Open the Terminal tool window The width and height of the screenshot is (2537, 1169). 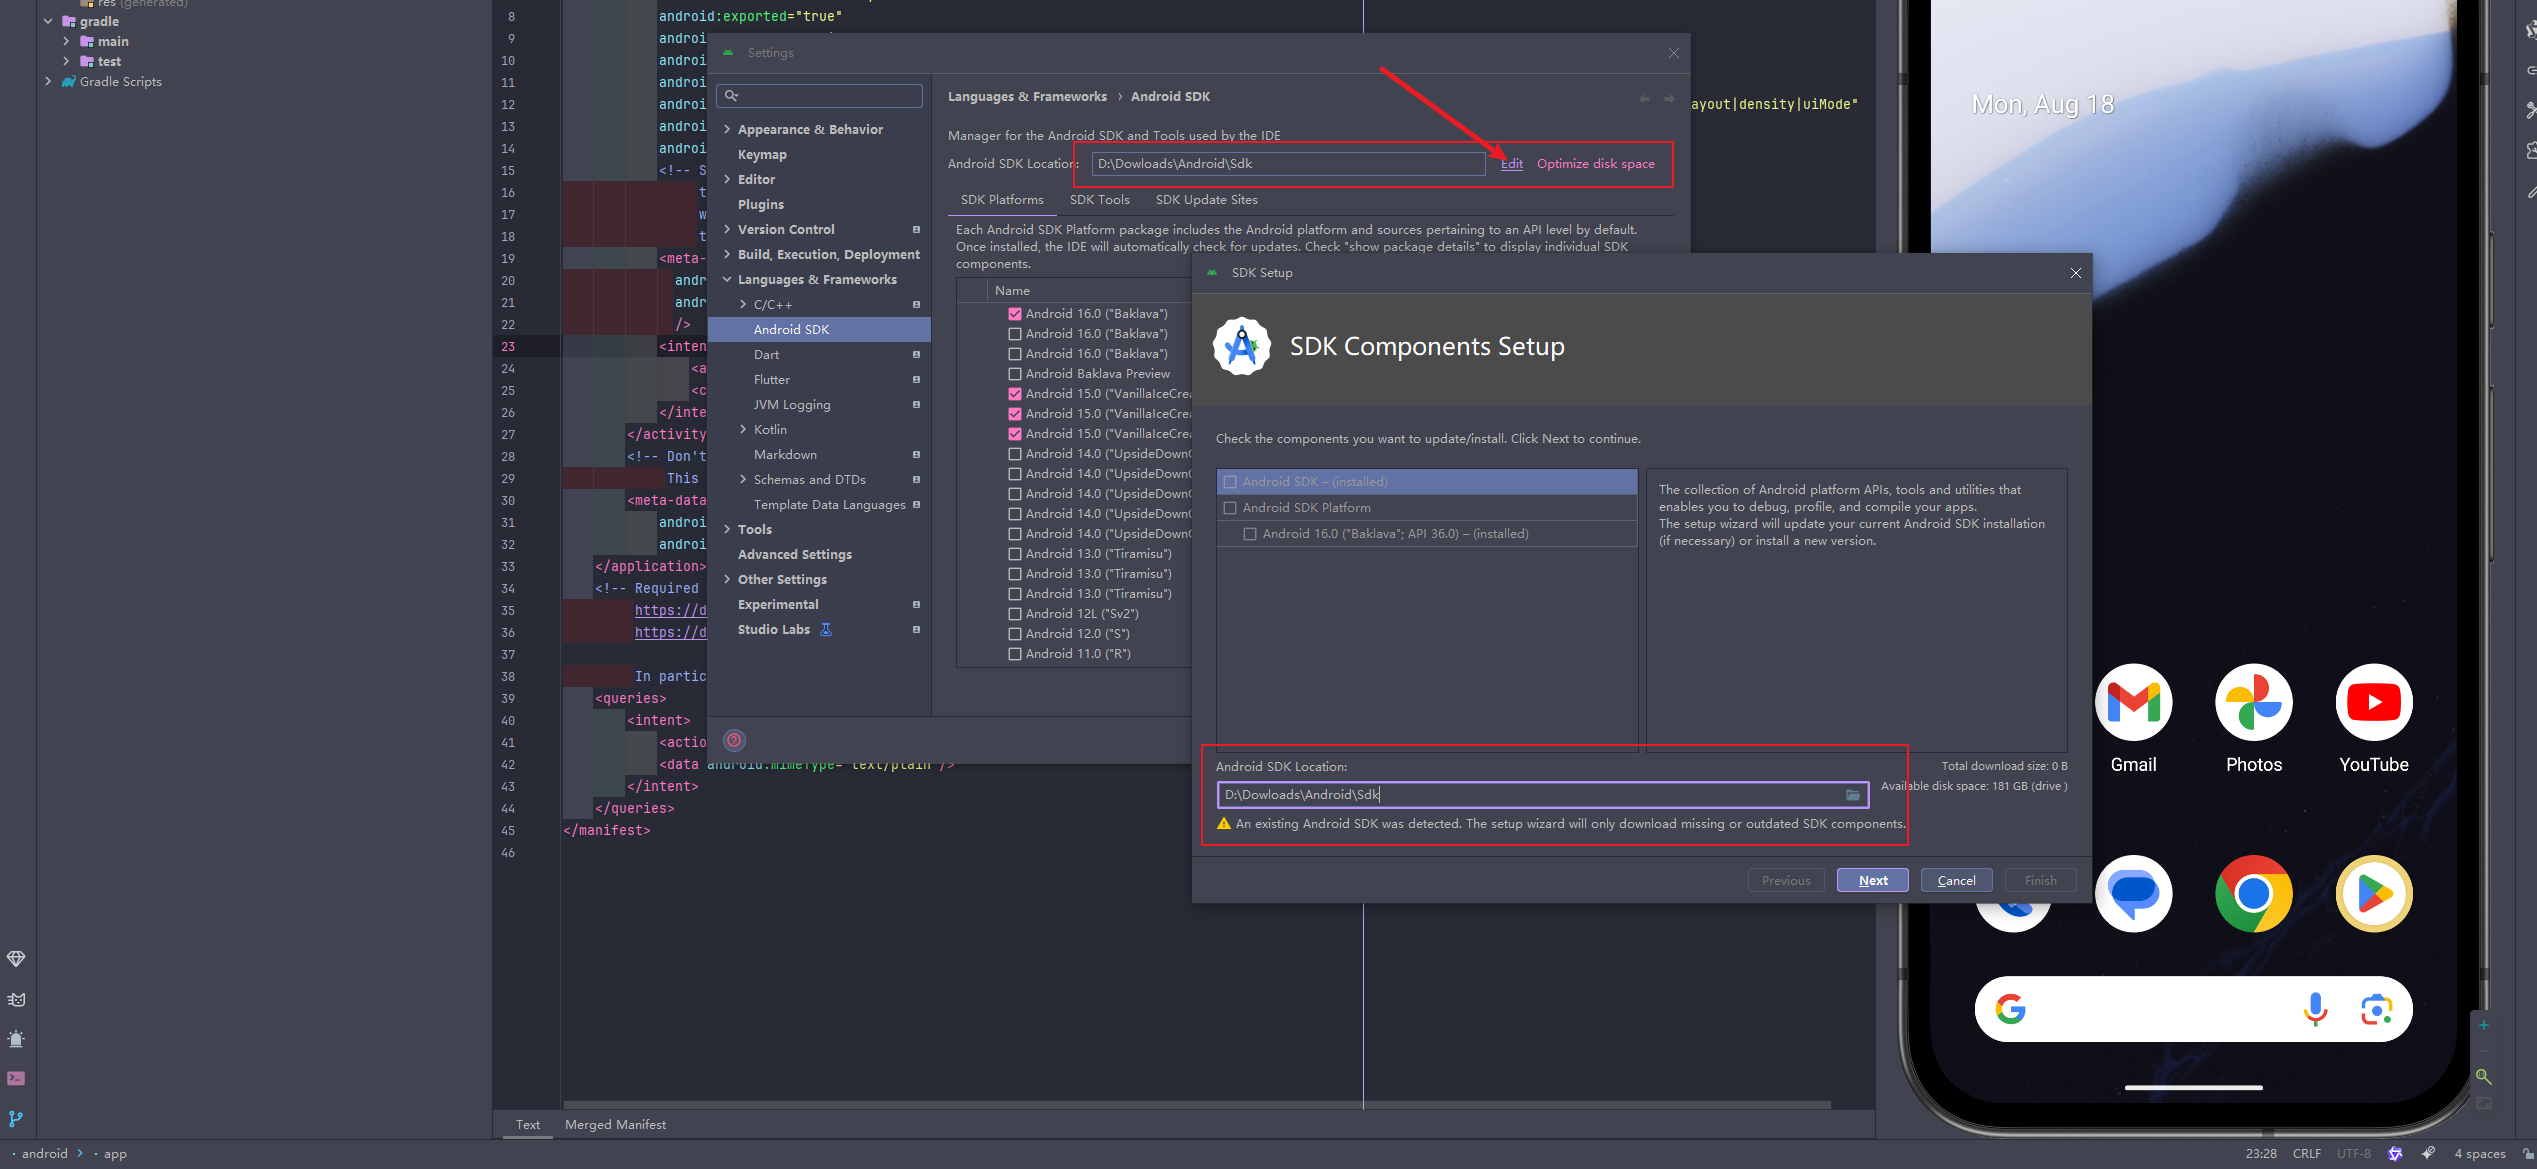[x=16, y=1079]
